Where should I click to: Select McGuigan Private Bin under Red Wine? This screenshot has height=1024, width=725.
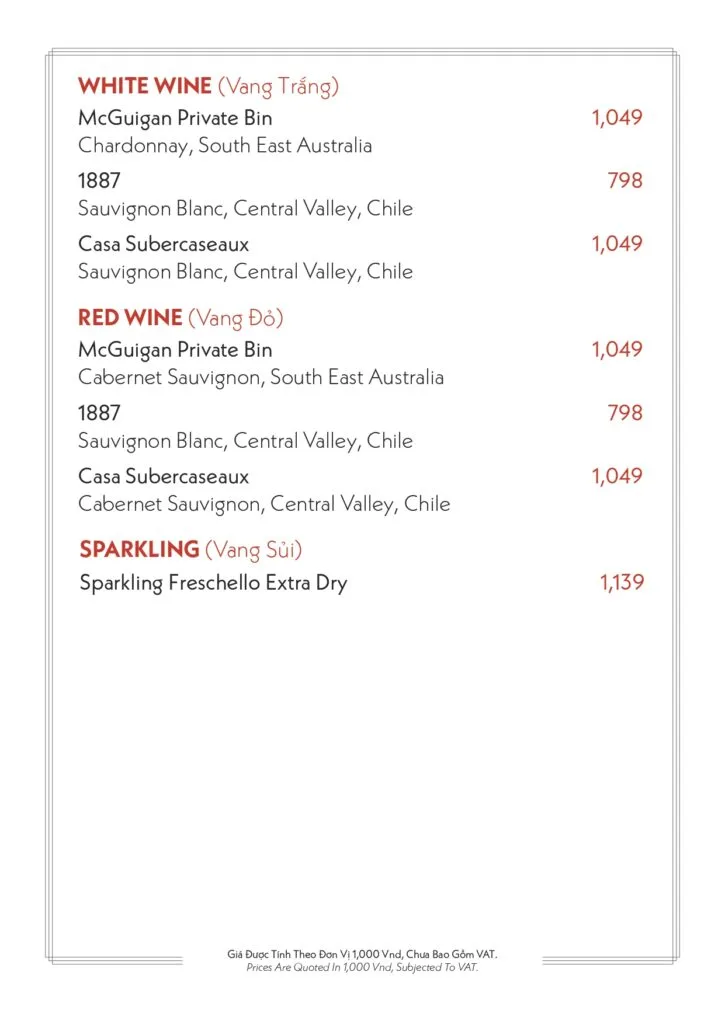tap(175, 350)
